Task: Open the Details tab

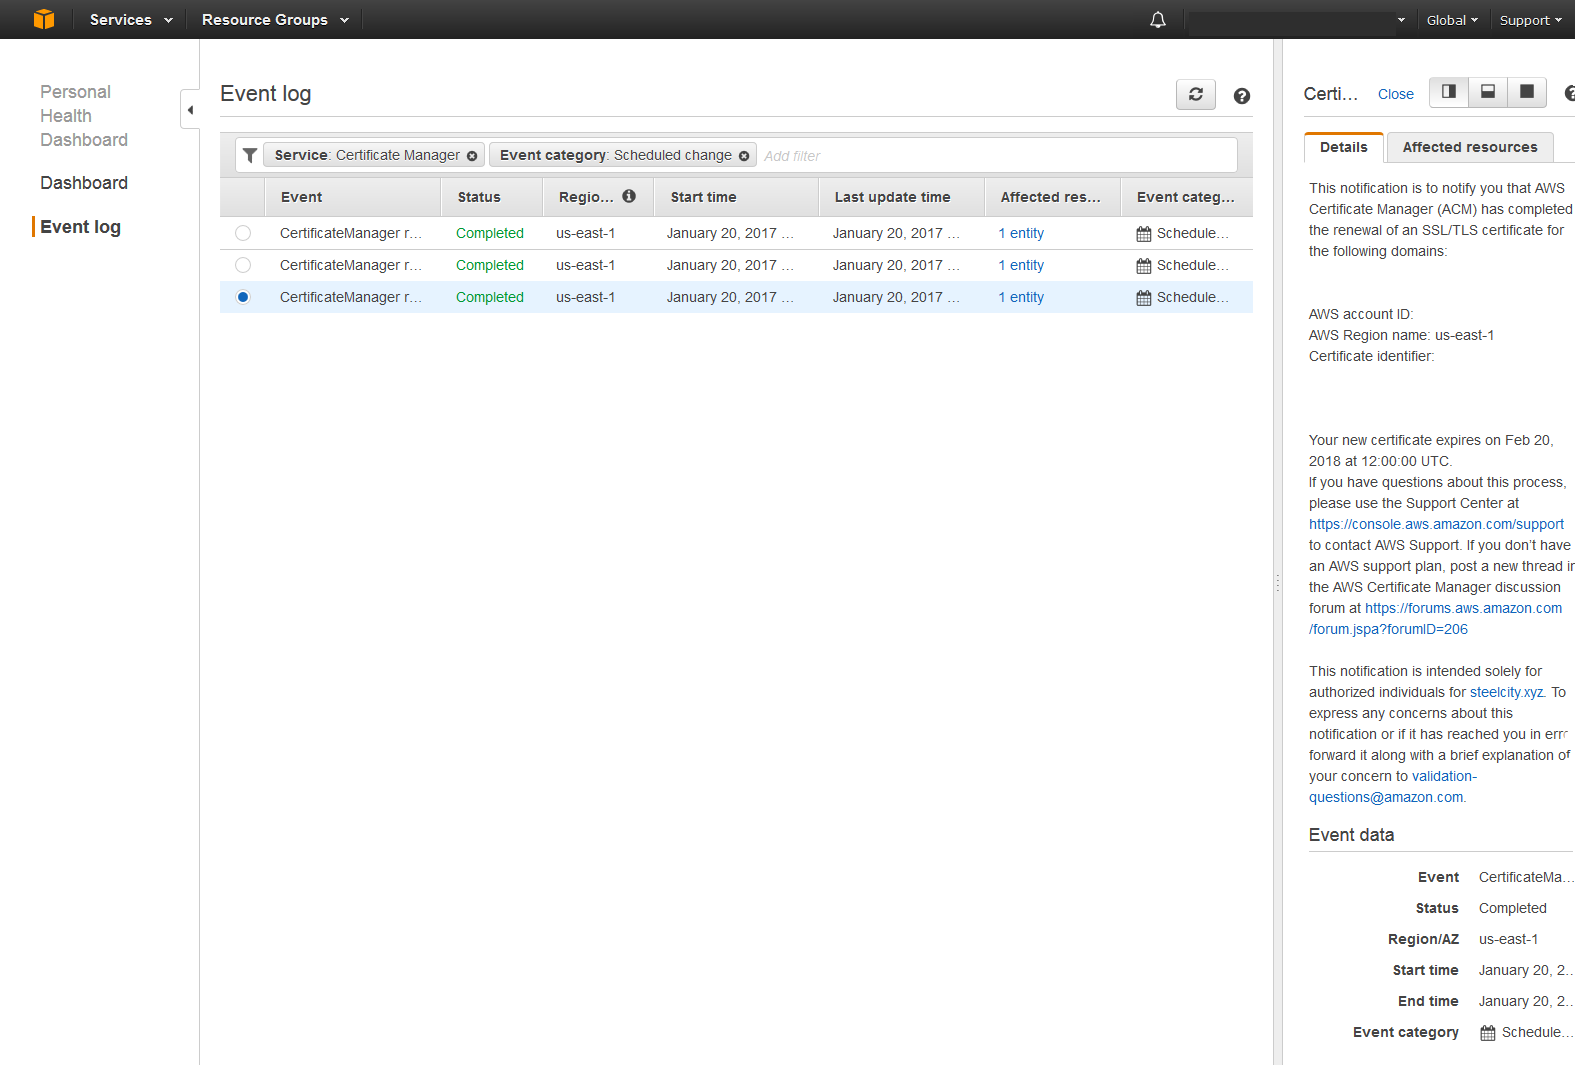Action: pos(1343,147)
